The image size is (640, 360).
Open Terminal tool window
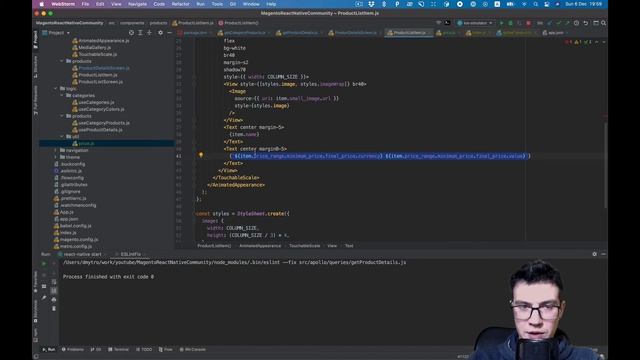pyautogui.click(x=118, y=349)
